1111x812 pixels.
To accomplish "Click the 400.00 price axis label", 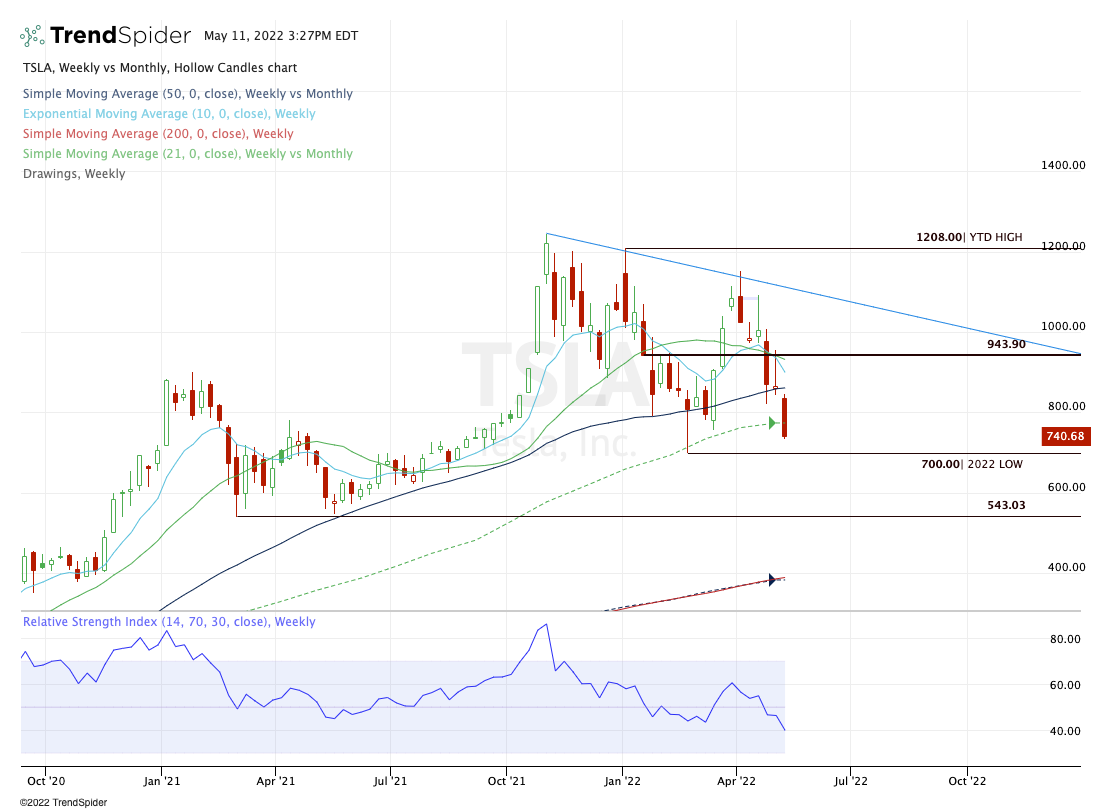I will pyautogui.click(x=1066, y=567).
